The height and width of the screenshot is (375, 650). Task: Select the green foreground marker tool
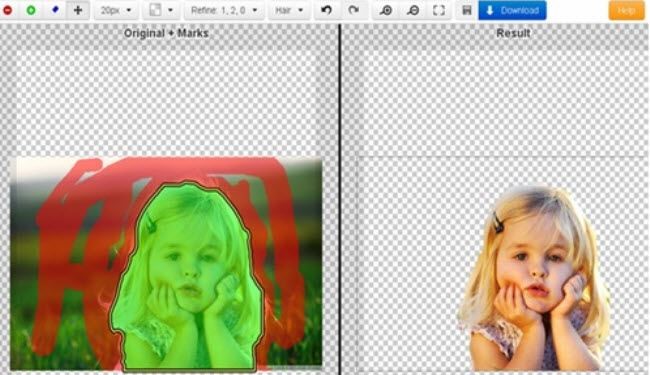click(x=31, y=10)
